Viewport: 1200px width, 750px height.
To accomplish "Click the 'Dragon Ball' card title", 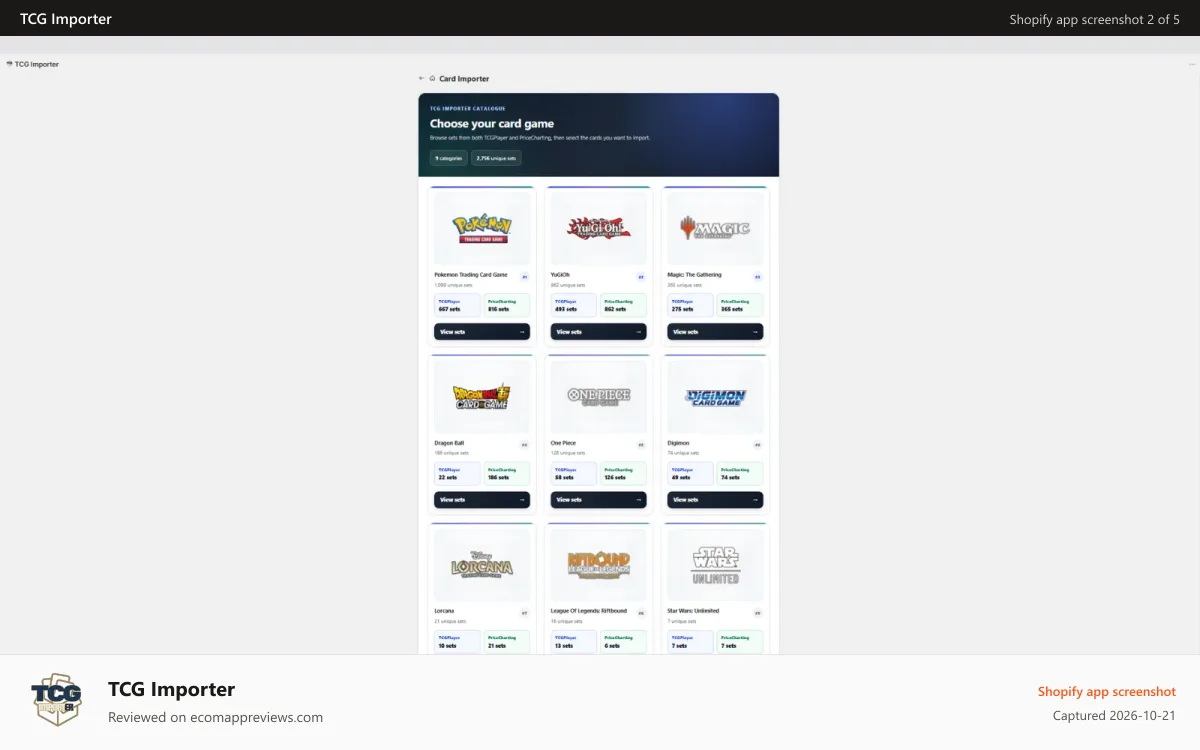I will click(449, 442).
